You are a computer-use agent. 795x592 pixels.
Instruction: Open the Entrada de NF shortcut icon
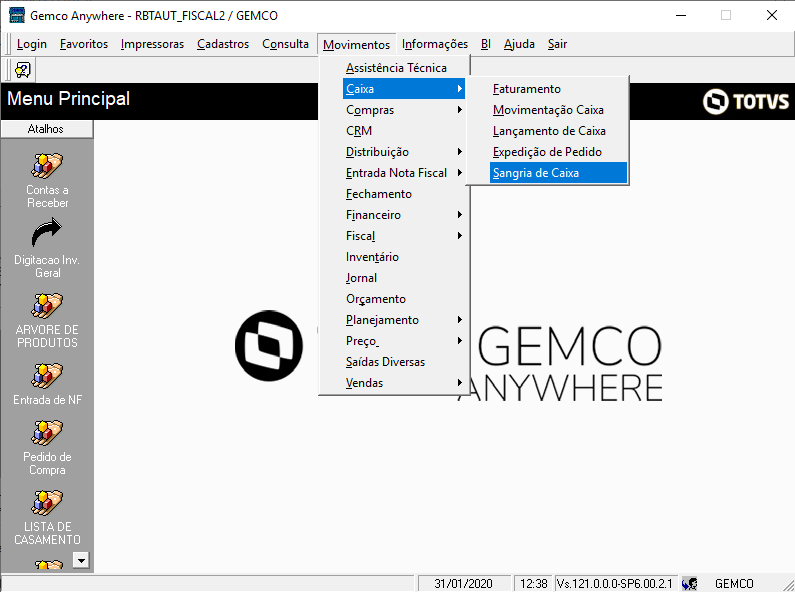point(47,376)
